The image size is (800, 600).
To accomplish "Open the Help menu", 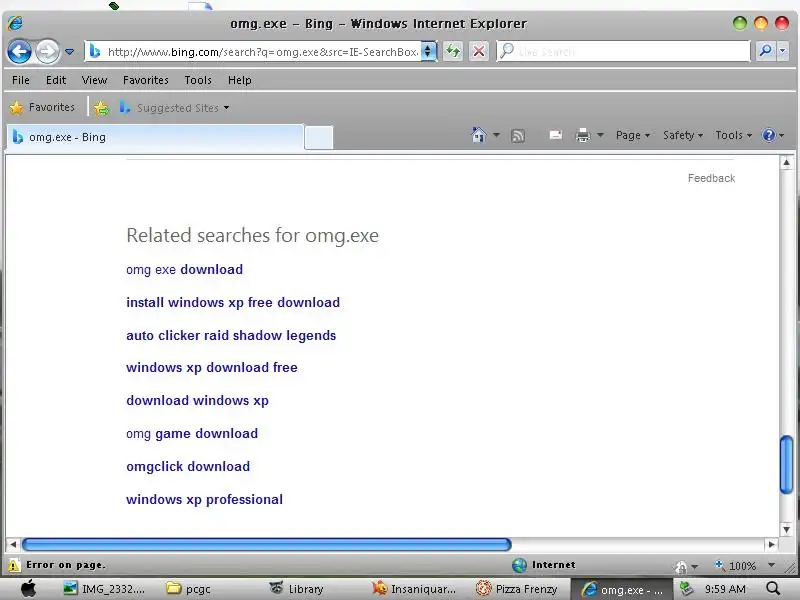I will [239, 80].
